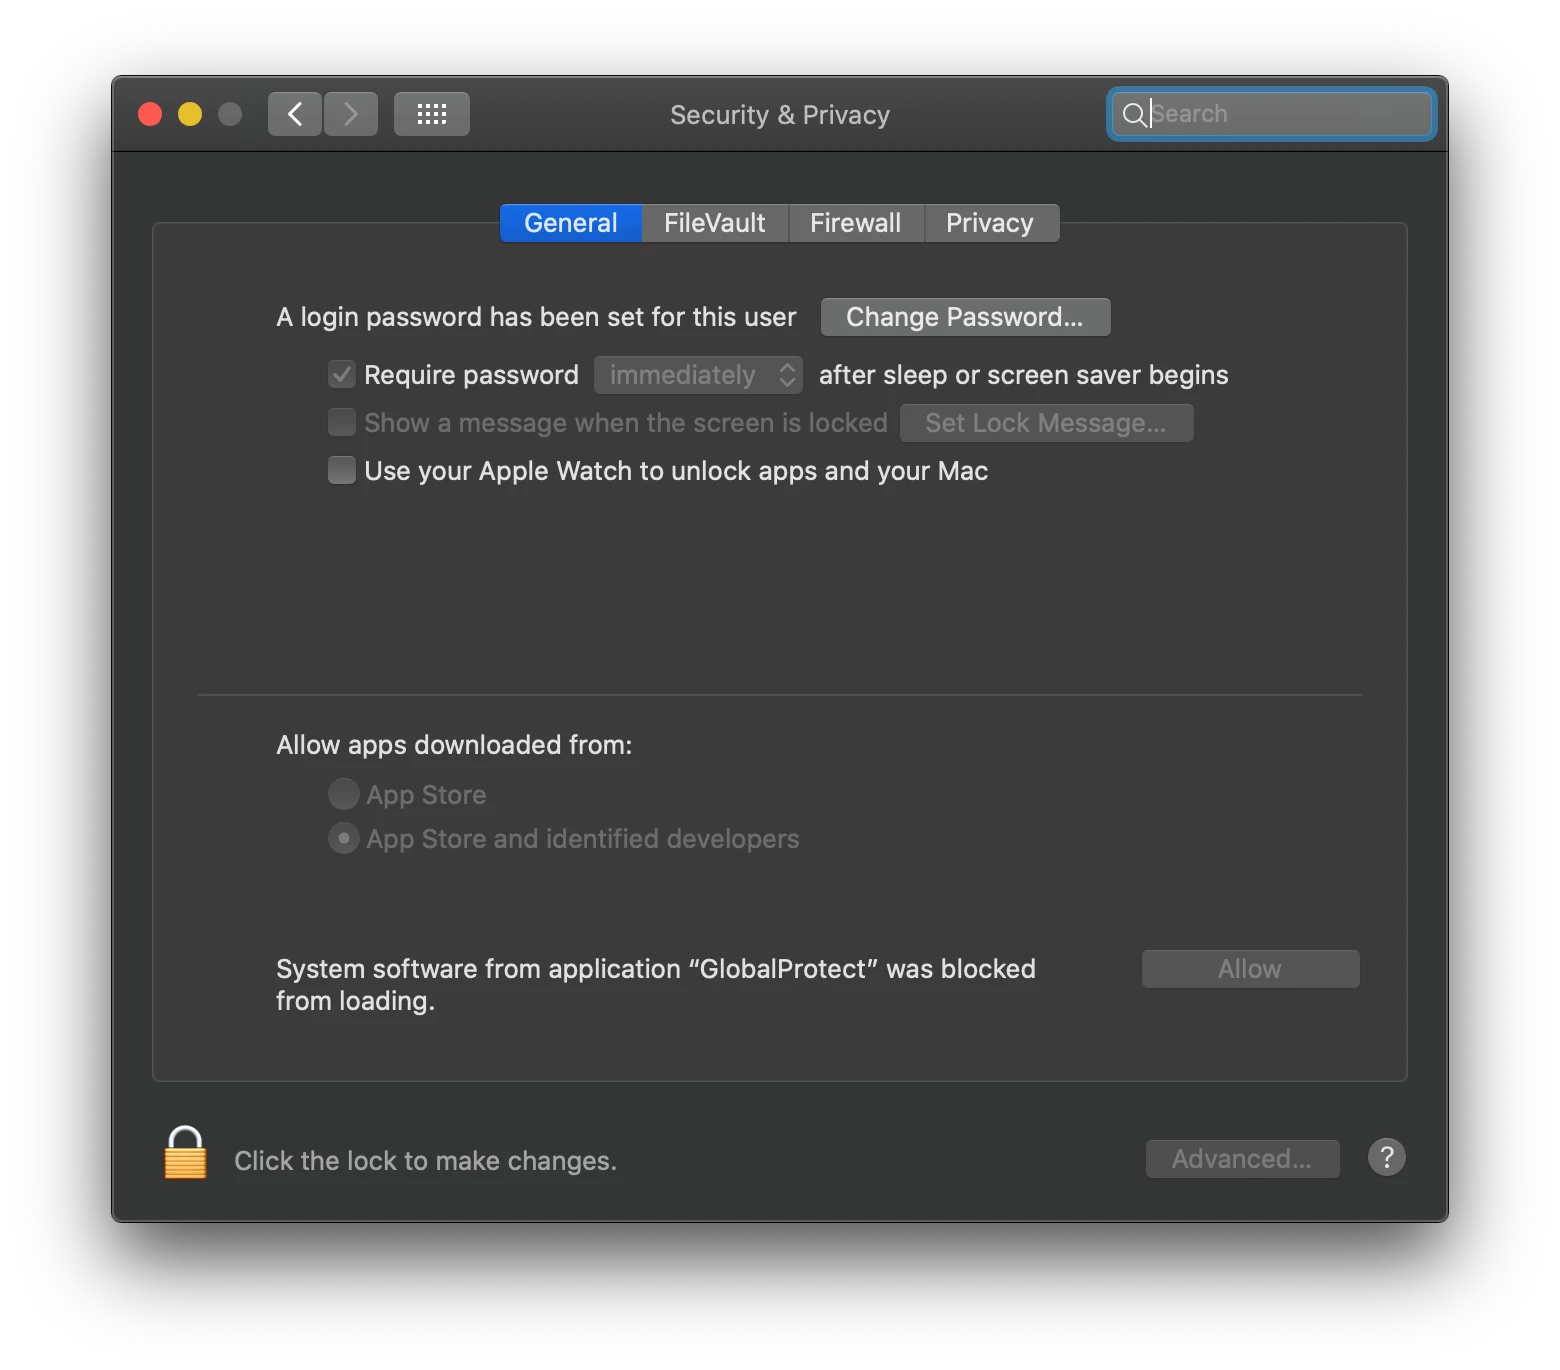Open the Advanced settings button
This screenshot has height=1370, width=1560.
1242,1159
